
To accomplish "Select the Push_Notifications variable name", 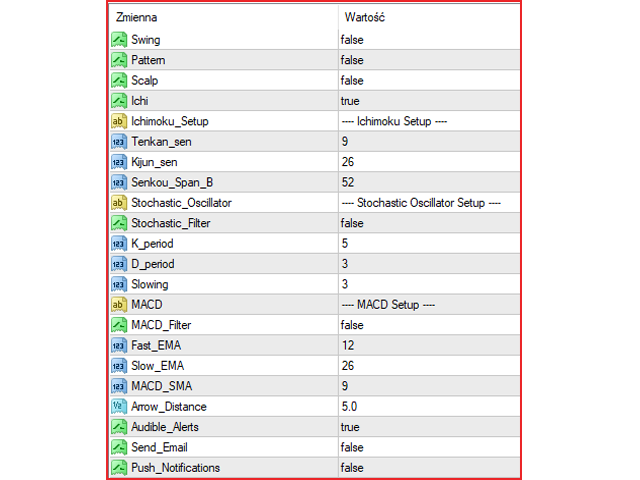I will coord(176,468).
